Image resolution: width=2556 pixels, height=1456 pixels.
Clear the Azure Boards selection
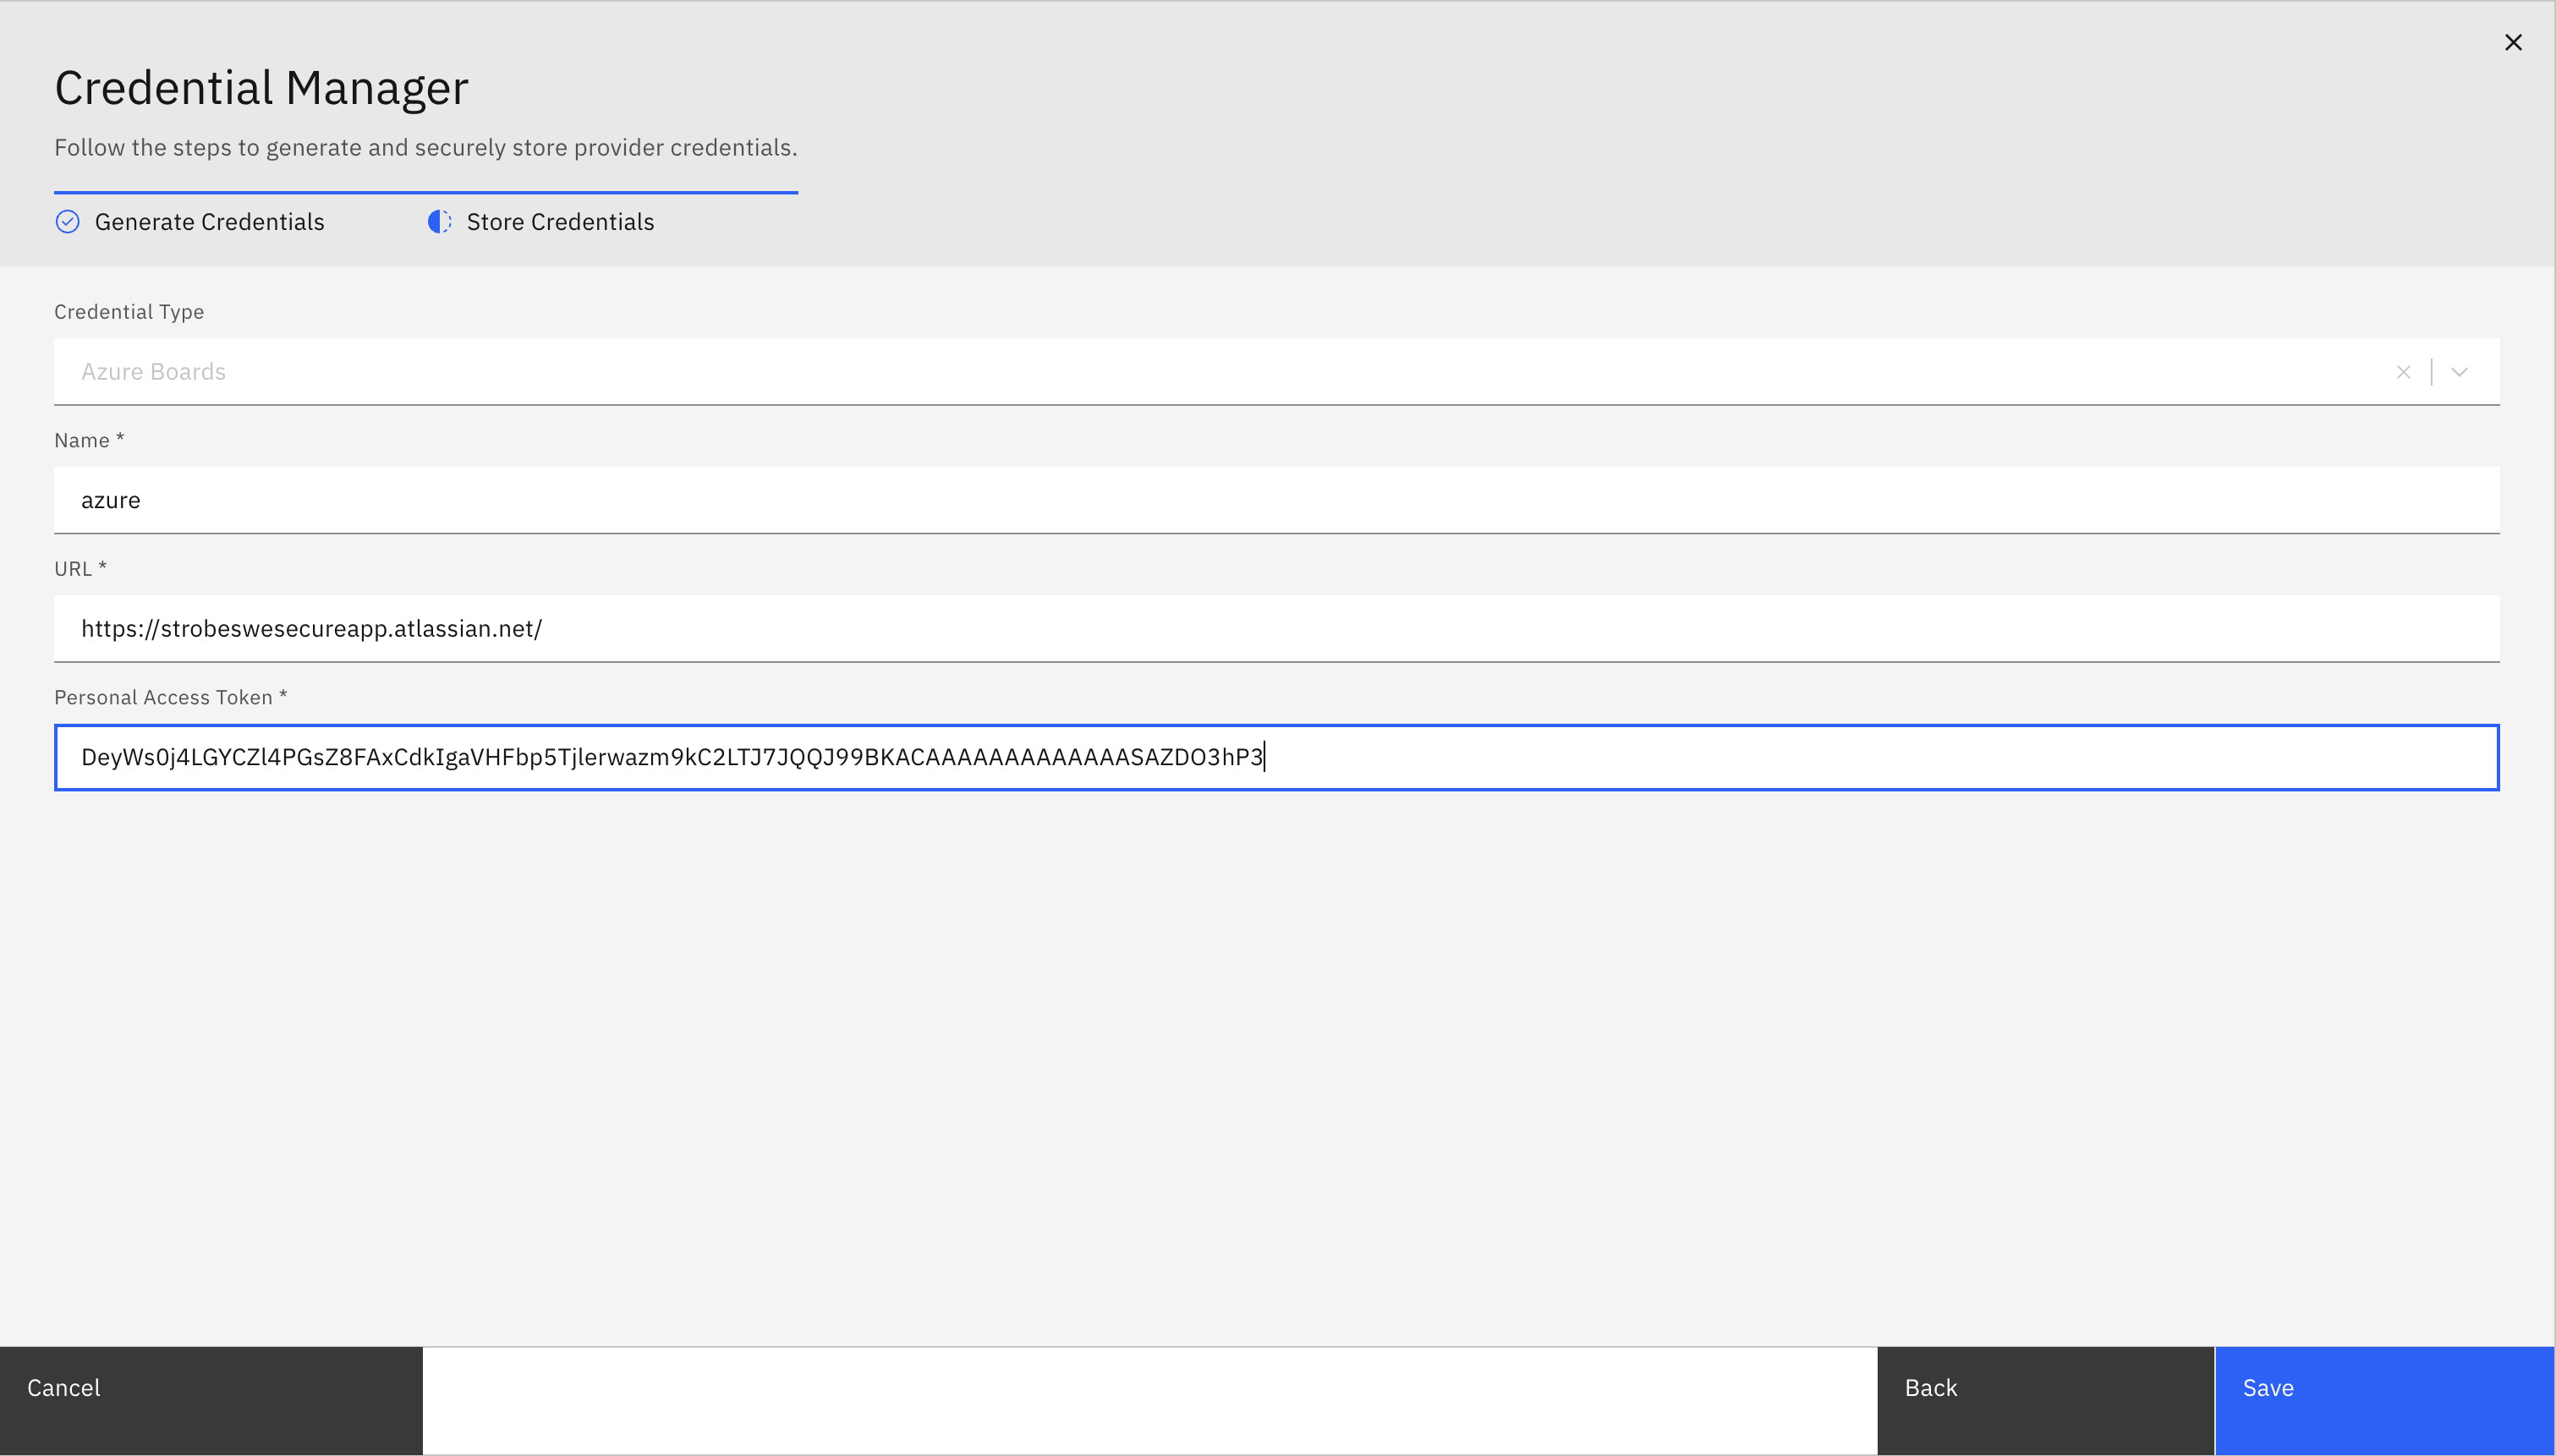pos(2403,372)
